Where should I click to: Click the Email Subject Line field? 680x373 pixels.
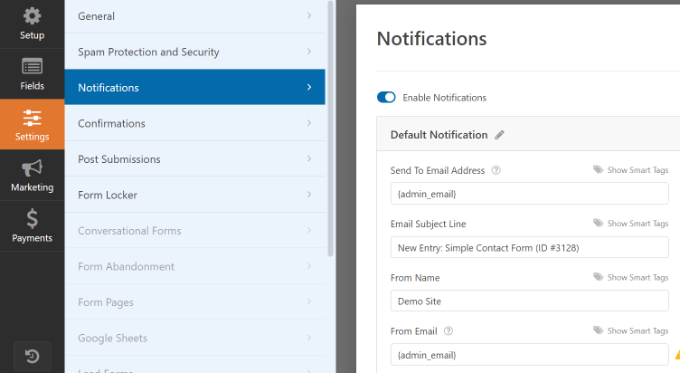[x=529, y=247]
